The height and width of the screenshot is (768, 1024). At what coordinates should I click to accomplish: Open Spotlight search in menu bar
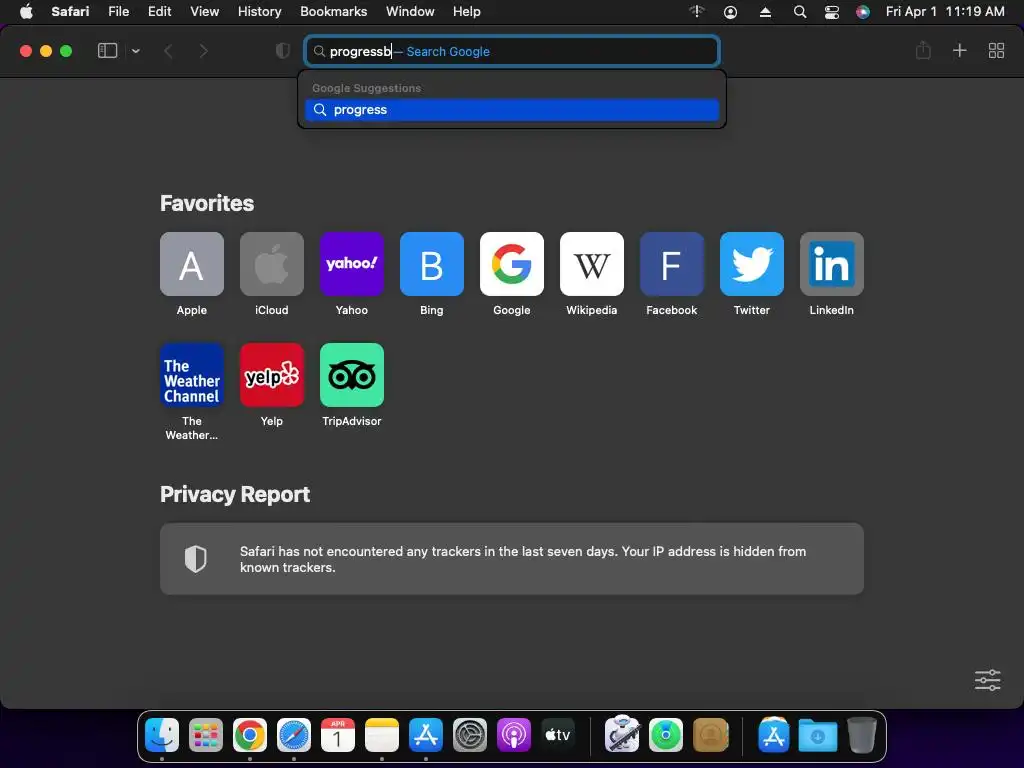coord(799,12)
